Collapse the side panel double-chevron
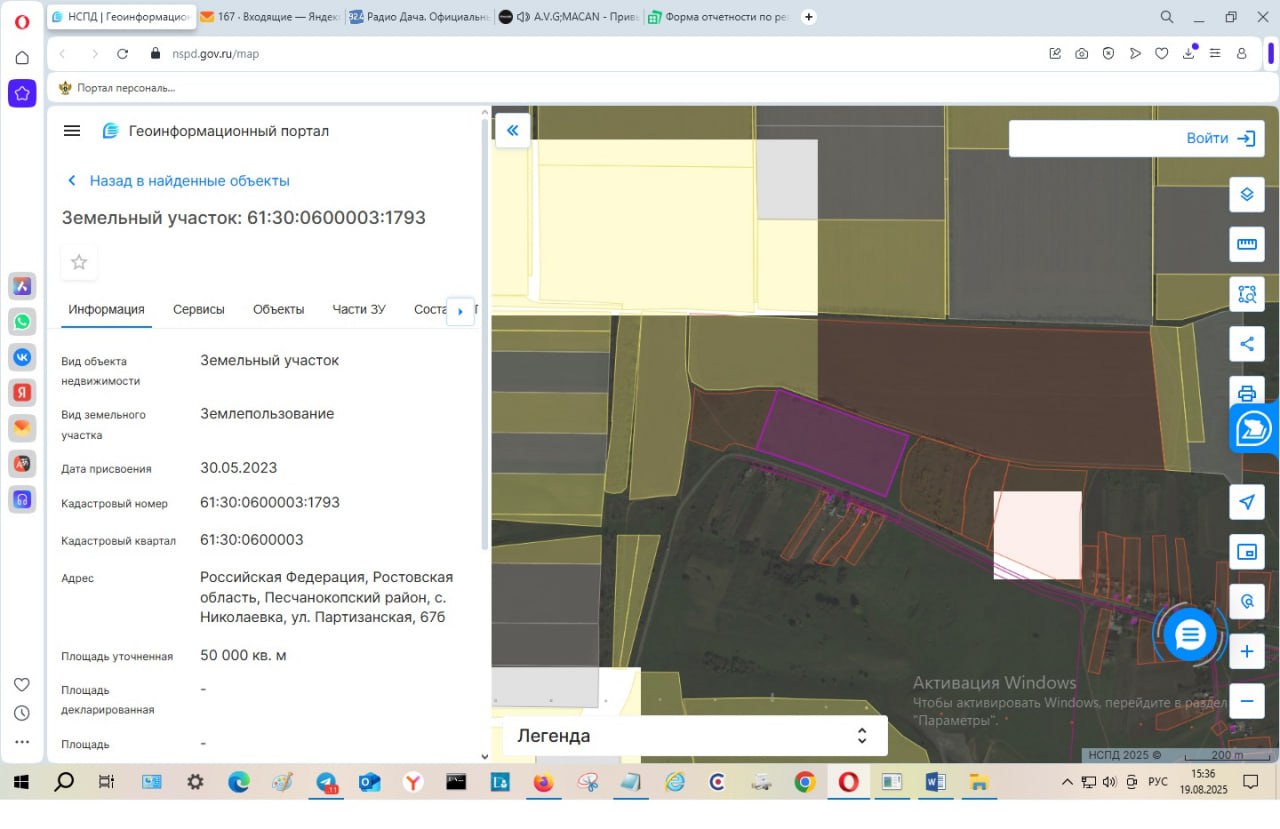This screenshot has height=829, width=1280. pyautogui.click(x=512, y=130)
